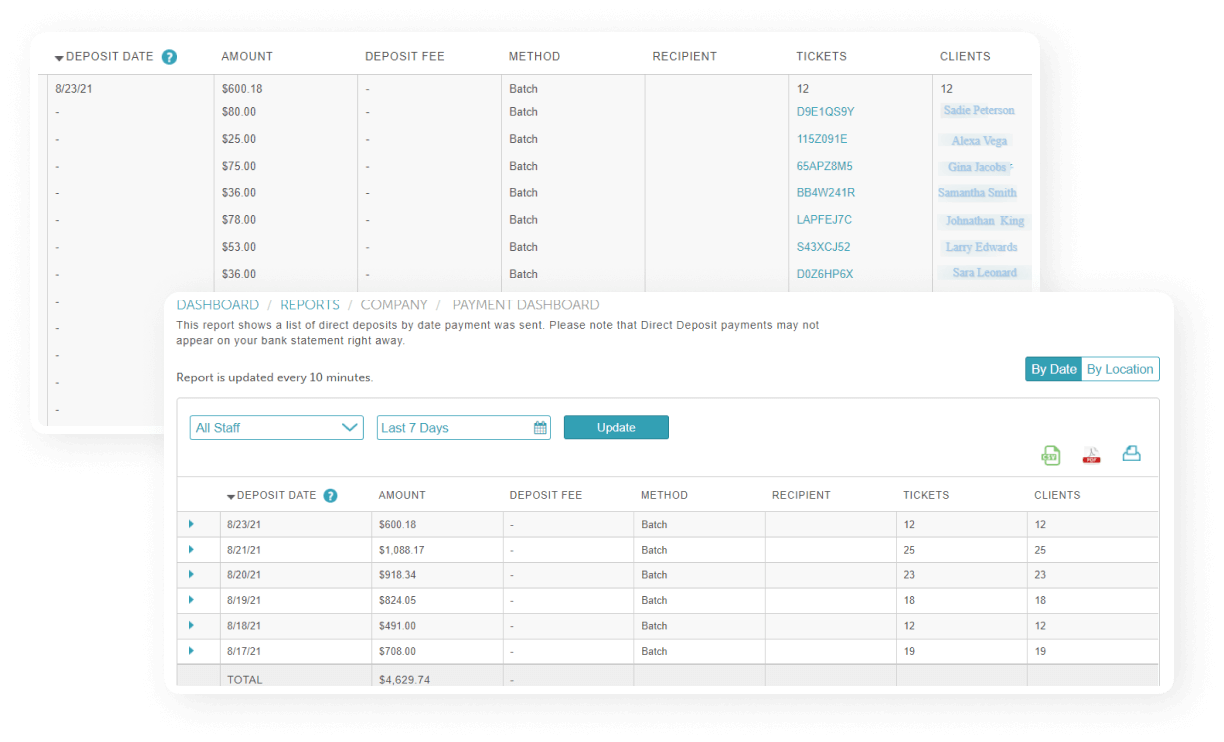Open ticket LAPFEJ7C link
Viewport: 1224px width, 742px height.
824,219
